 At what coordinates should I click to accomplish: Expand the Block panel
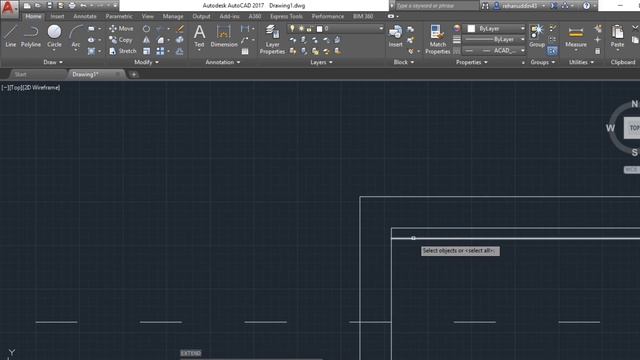point(404,62)
